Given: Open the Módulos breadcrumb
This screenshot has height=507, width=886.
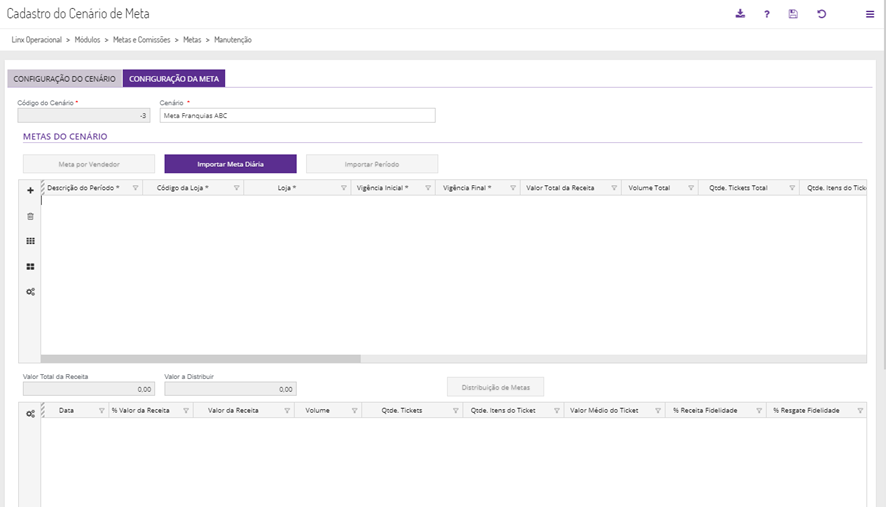Looking at the screenshot, I should tap(87, 40).
